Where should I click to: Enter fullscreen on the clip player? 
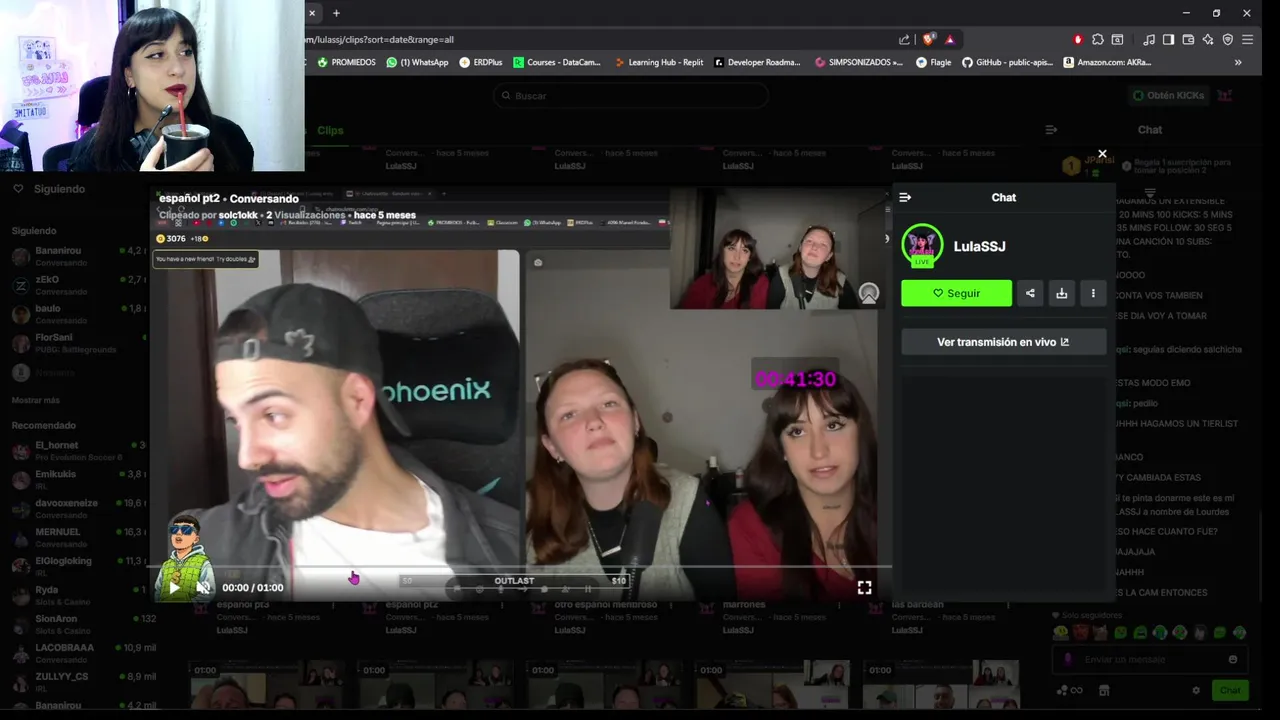pyautogui.click(x=864, y=588)
